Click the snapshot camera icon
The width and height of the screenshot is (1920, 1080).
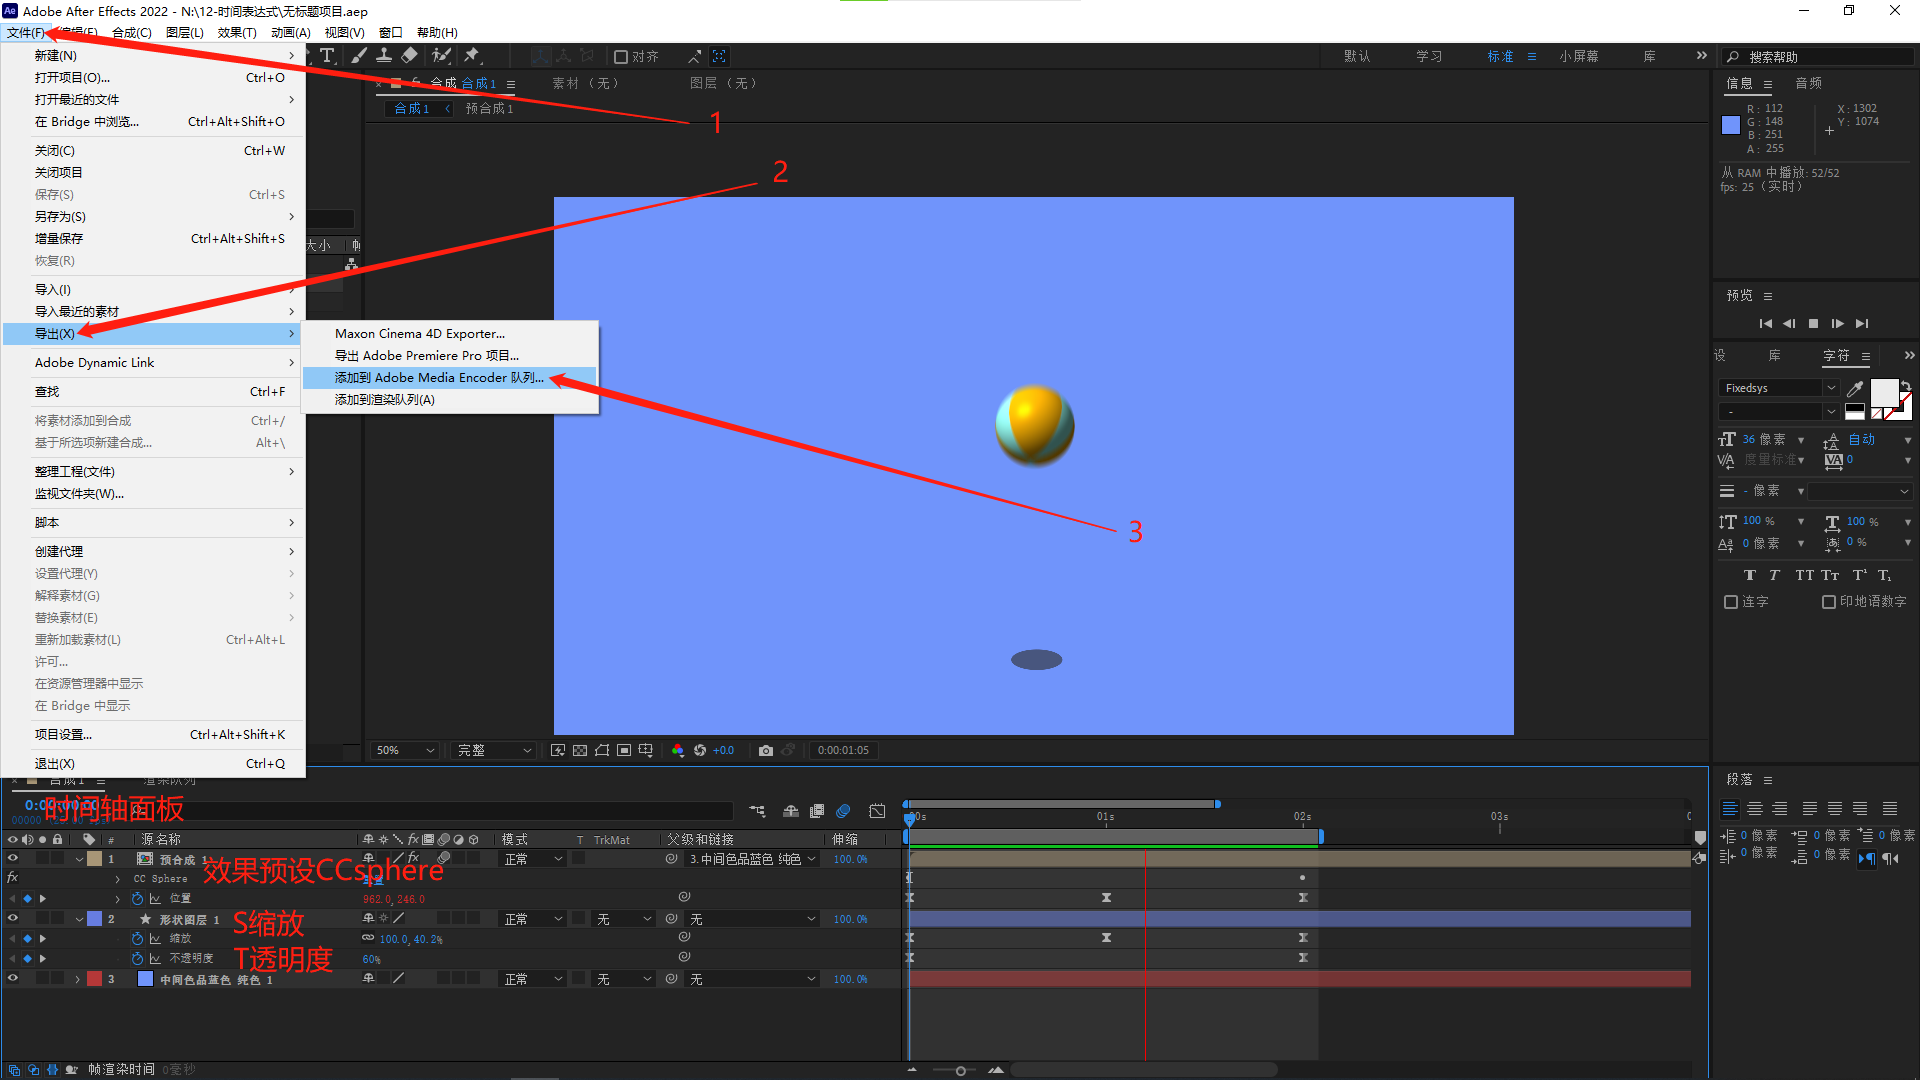(766, 750)
